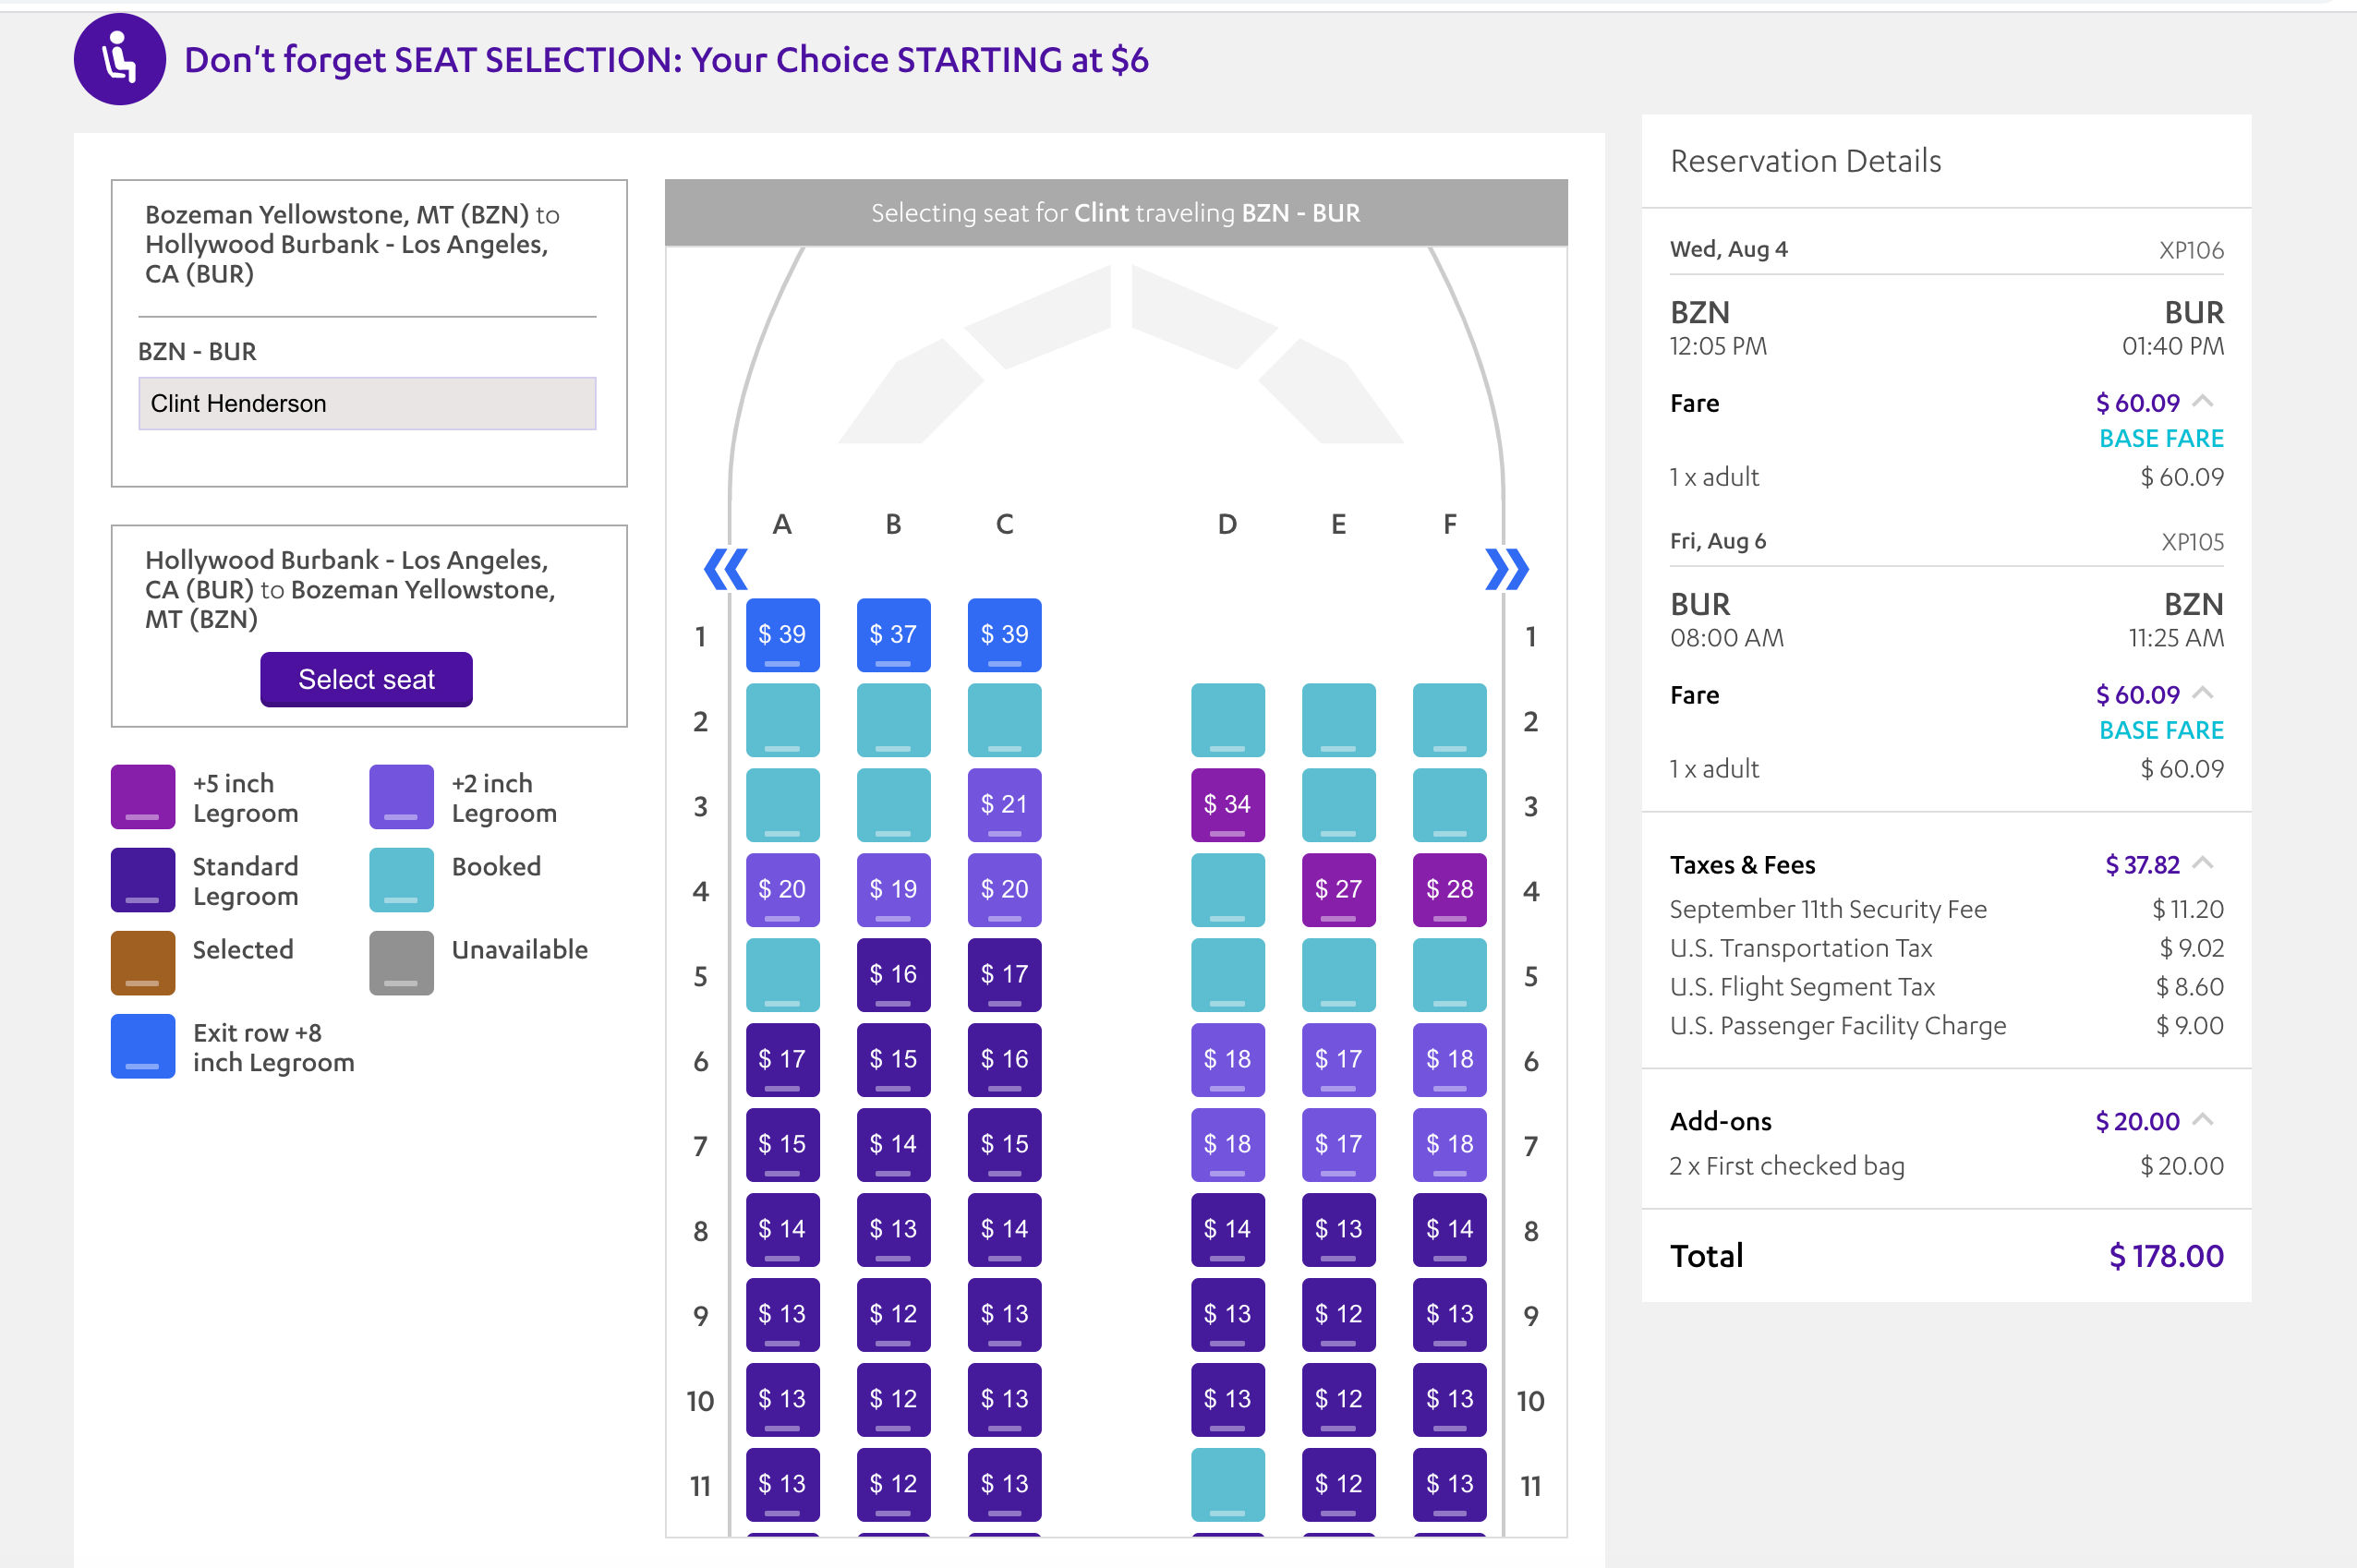Image resolution: width=2357 pixels, height=1568 pixels.
Task: Pick exit row seat 1A for $39
Action: (782, 635)
